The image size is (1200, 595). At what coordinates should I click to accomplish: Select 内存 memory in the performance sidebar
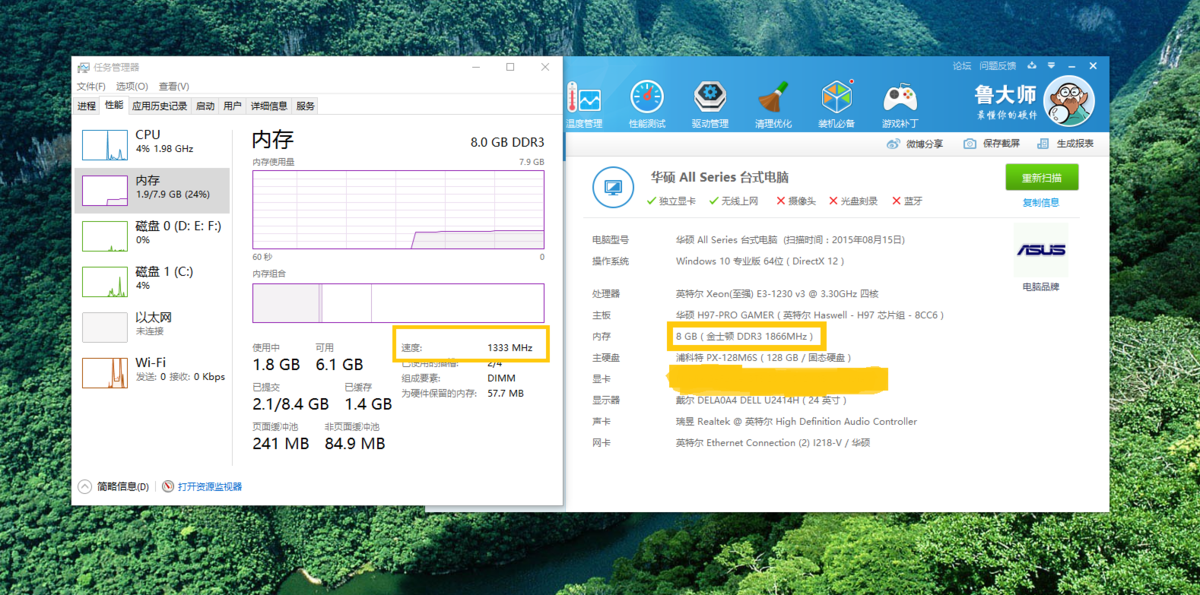(152, 190)
